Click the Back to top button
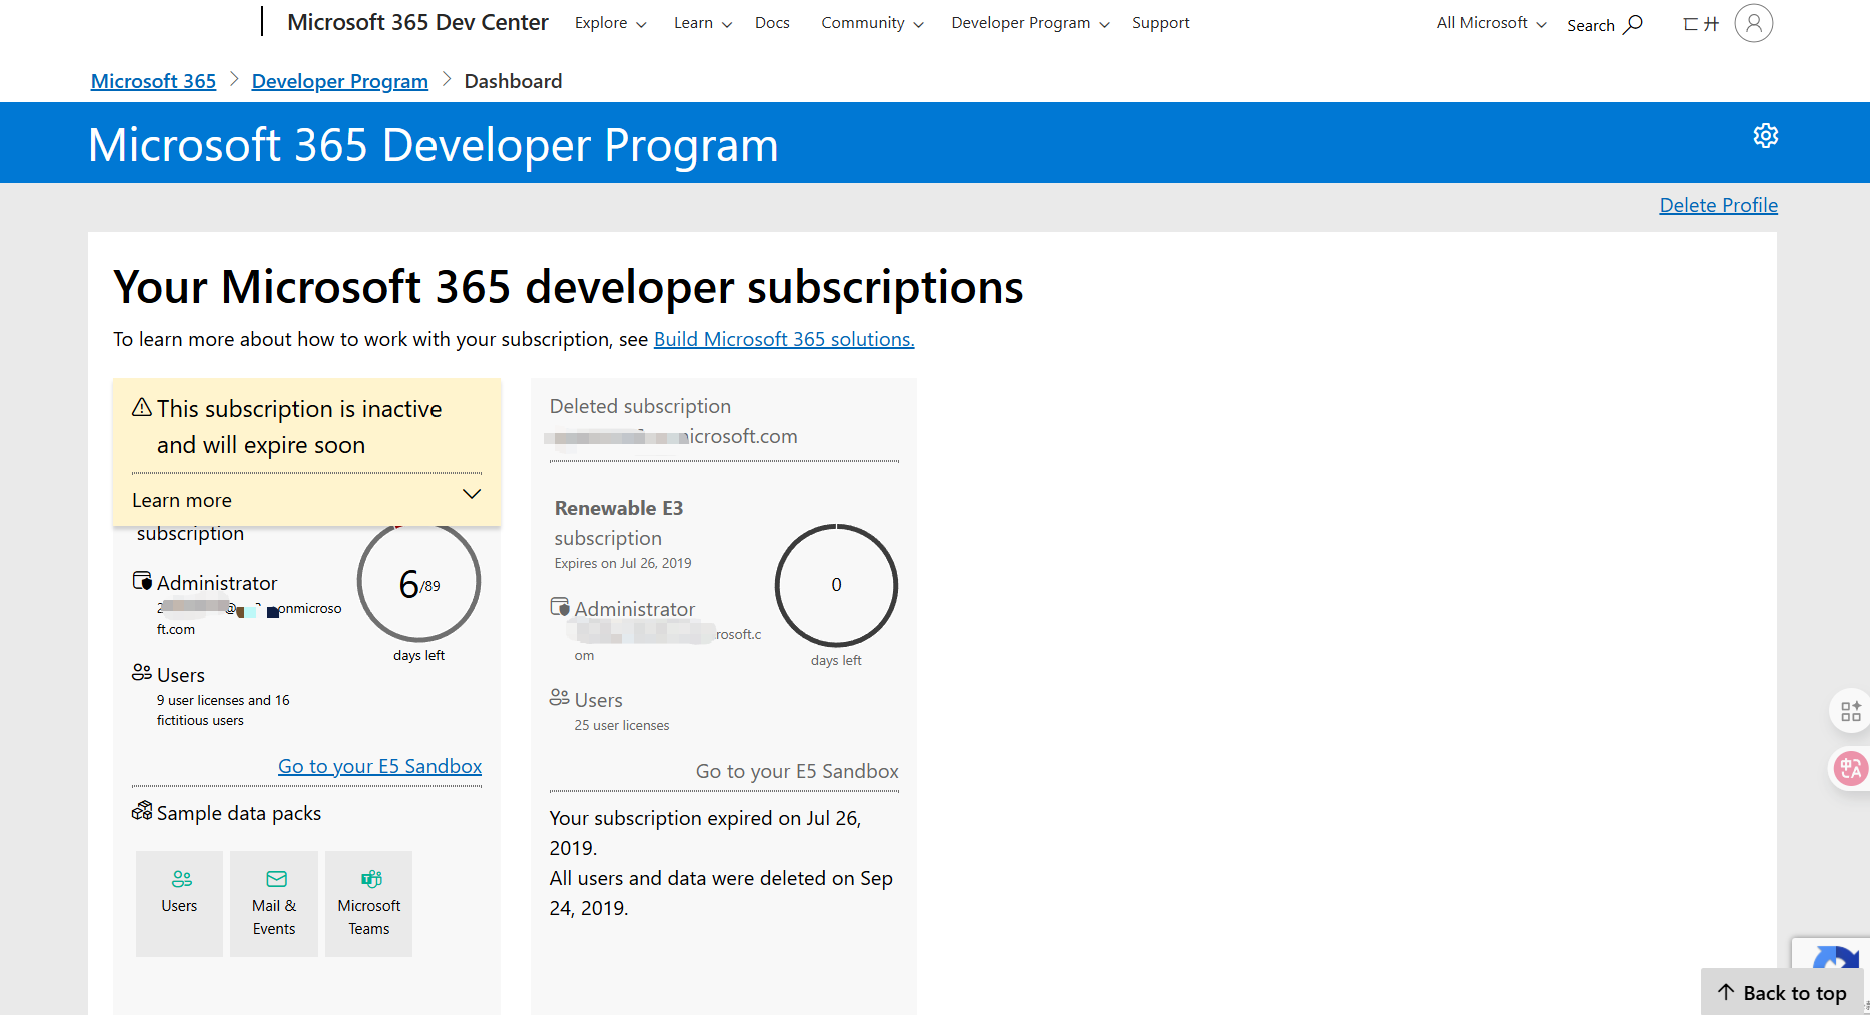 coord(1782,992)
